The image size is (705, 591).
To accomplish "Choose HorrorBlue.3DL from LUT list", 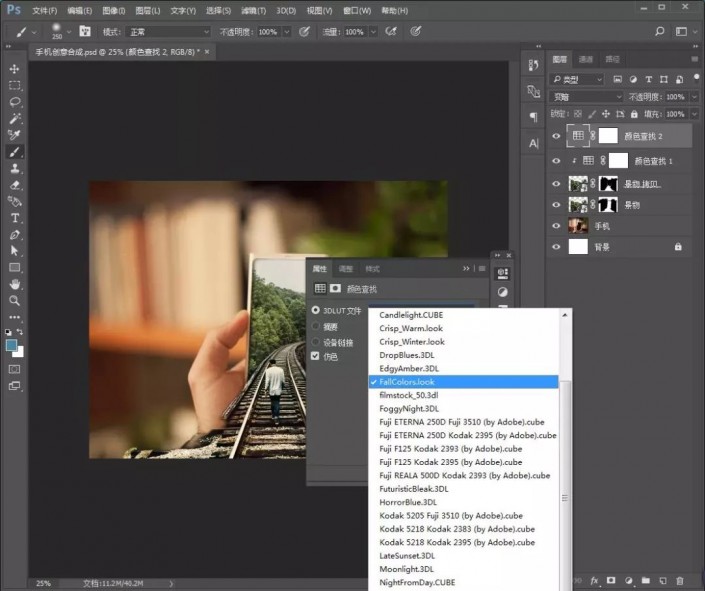I will (x=463, y=502).
